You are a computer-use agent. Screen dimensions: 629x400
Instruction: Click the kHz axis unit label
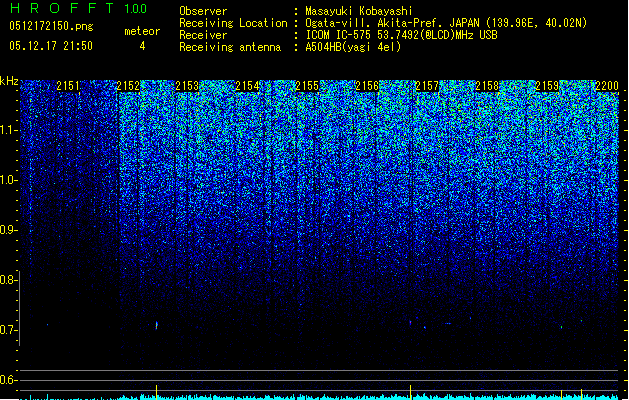tap(9, 81)
